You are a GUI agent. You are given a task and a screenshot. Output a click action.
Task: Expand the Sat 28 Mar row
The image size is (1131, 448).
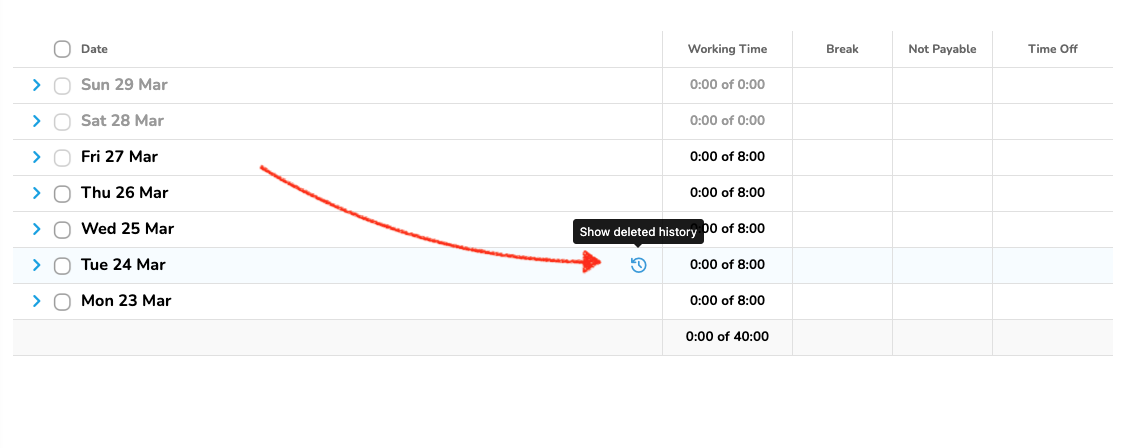click(37, 121)
